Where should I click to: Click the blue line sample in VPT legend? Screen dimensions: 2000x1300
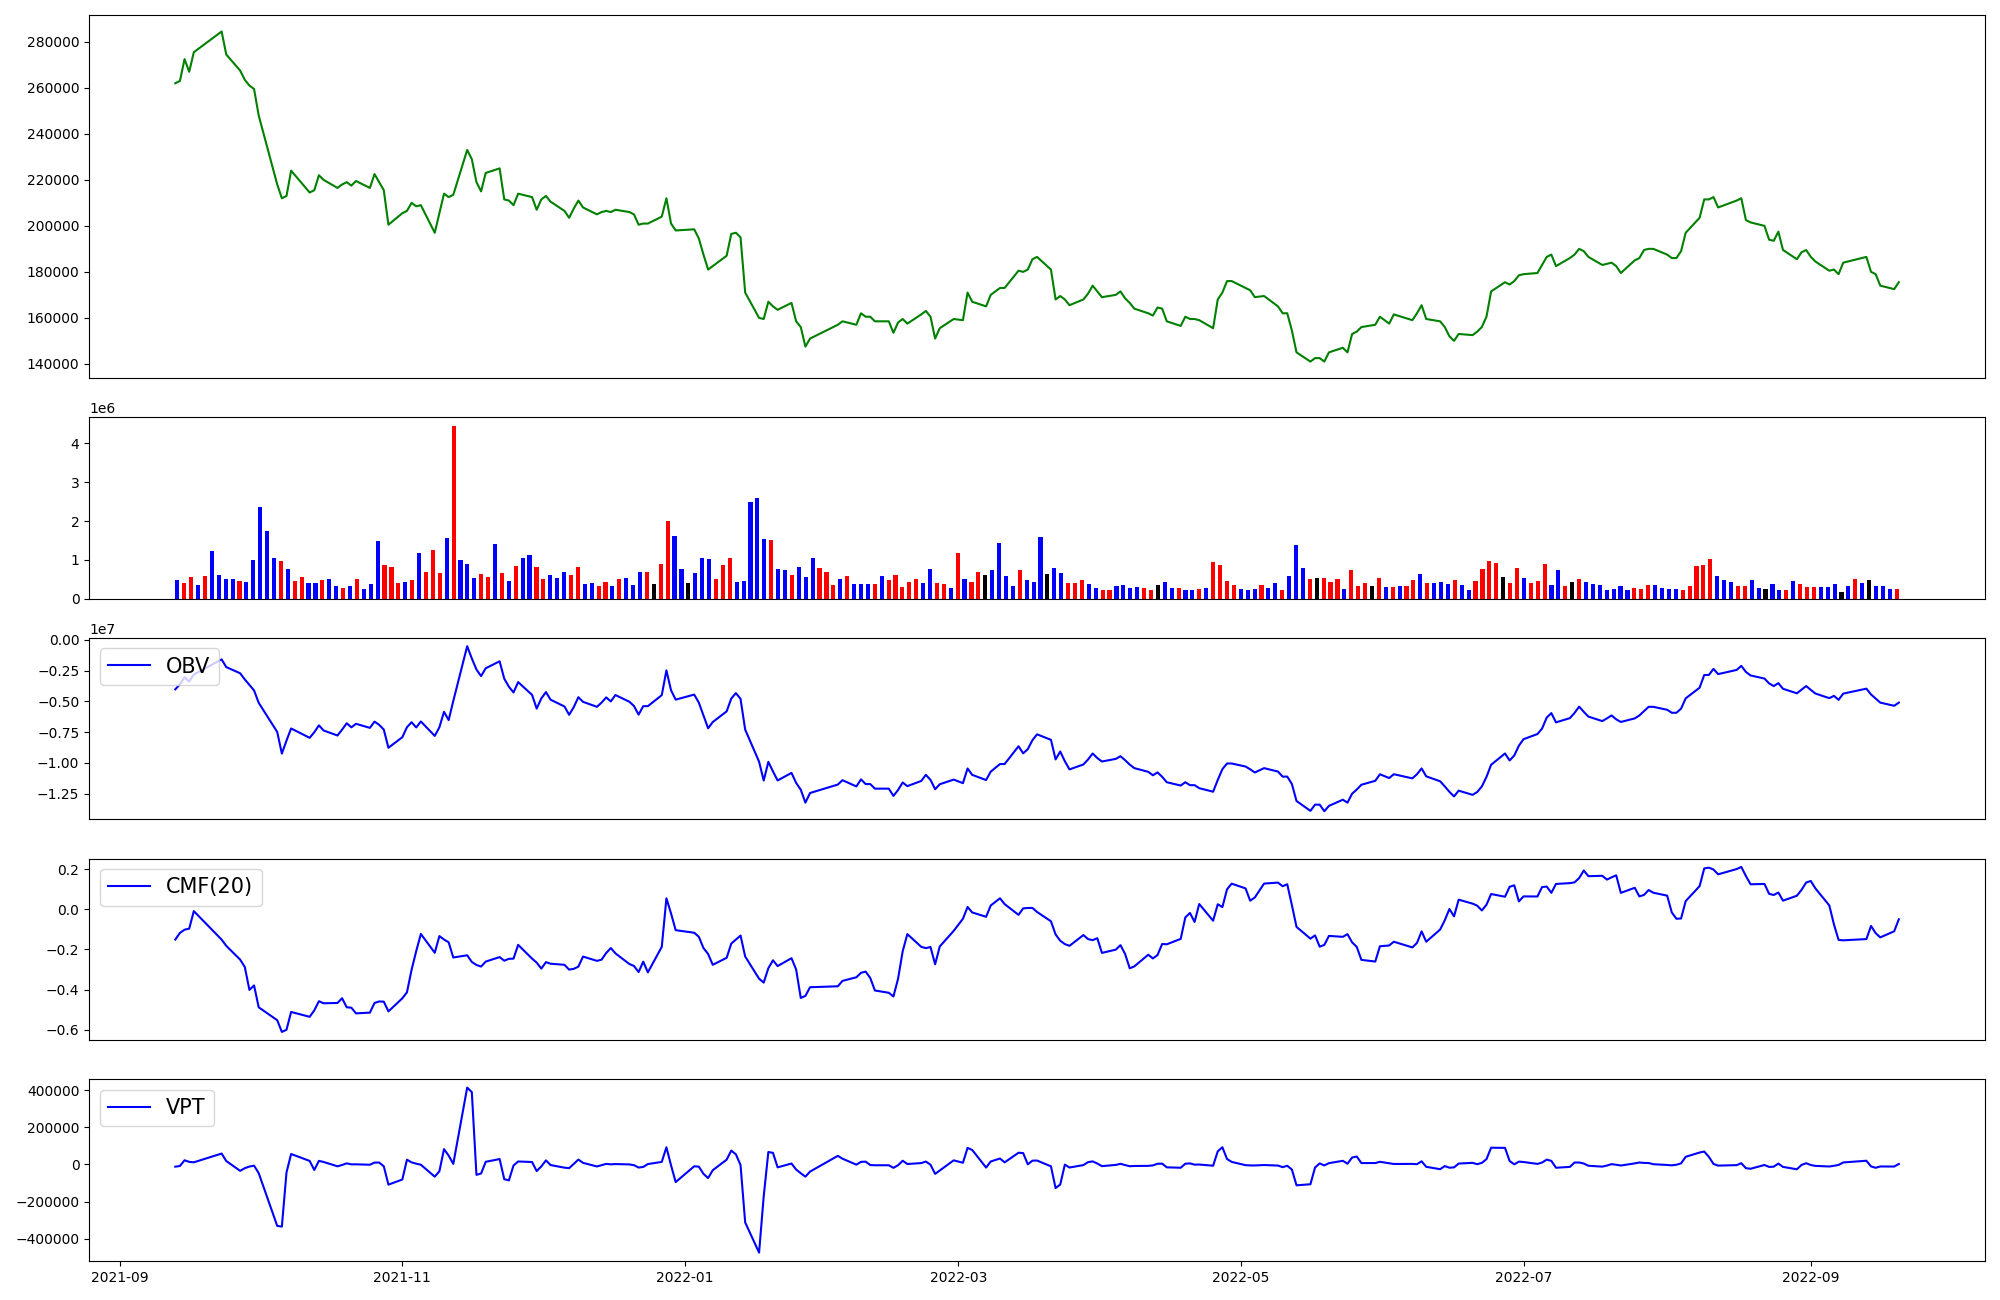pyautogui.click(x=129, y=1107)
